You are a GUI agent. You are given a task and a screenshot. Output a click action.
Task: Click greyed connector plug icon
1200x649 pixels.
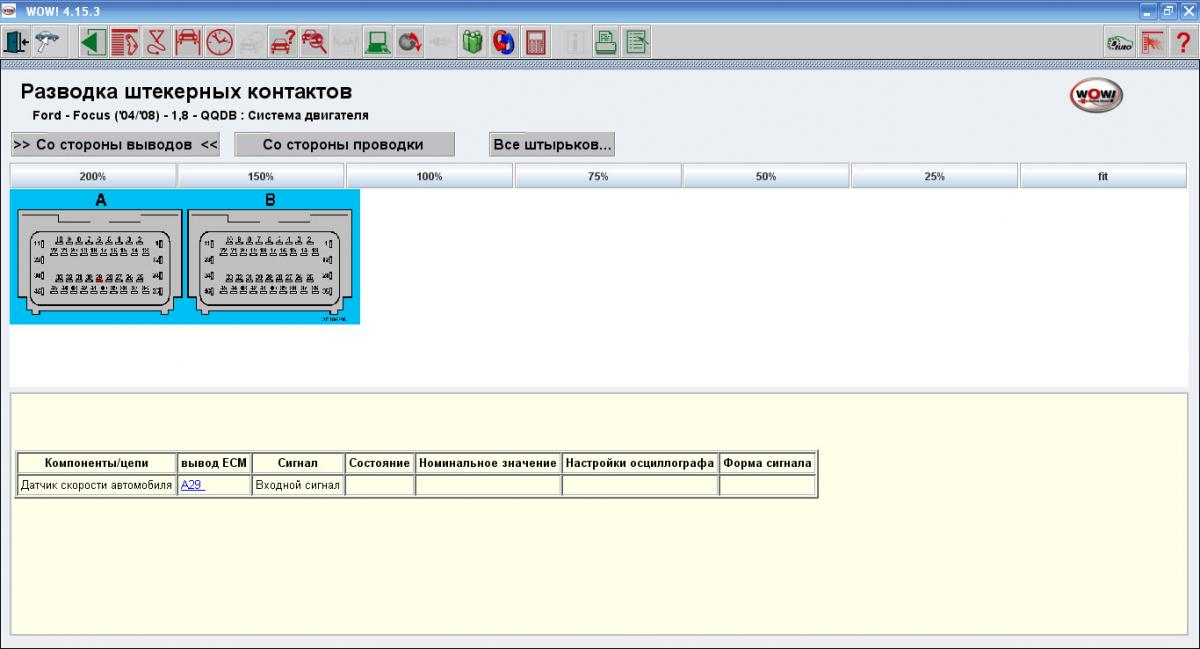(441, 42)
